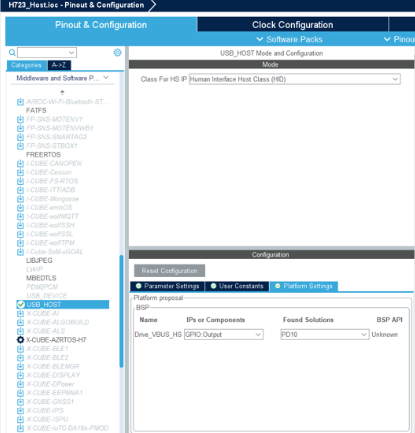Image resolution: width=415 pixels, height=433 pixels.
Task: Open the Parameter Settings tab
Action: 167,286
